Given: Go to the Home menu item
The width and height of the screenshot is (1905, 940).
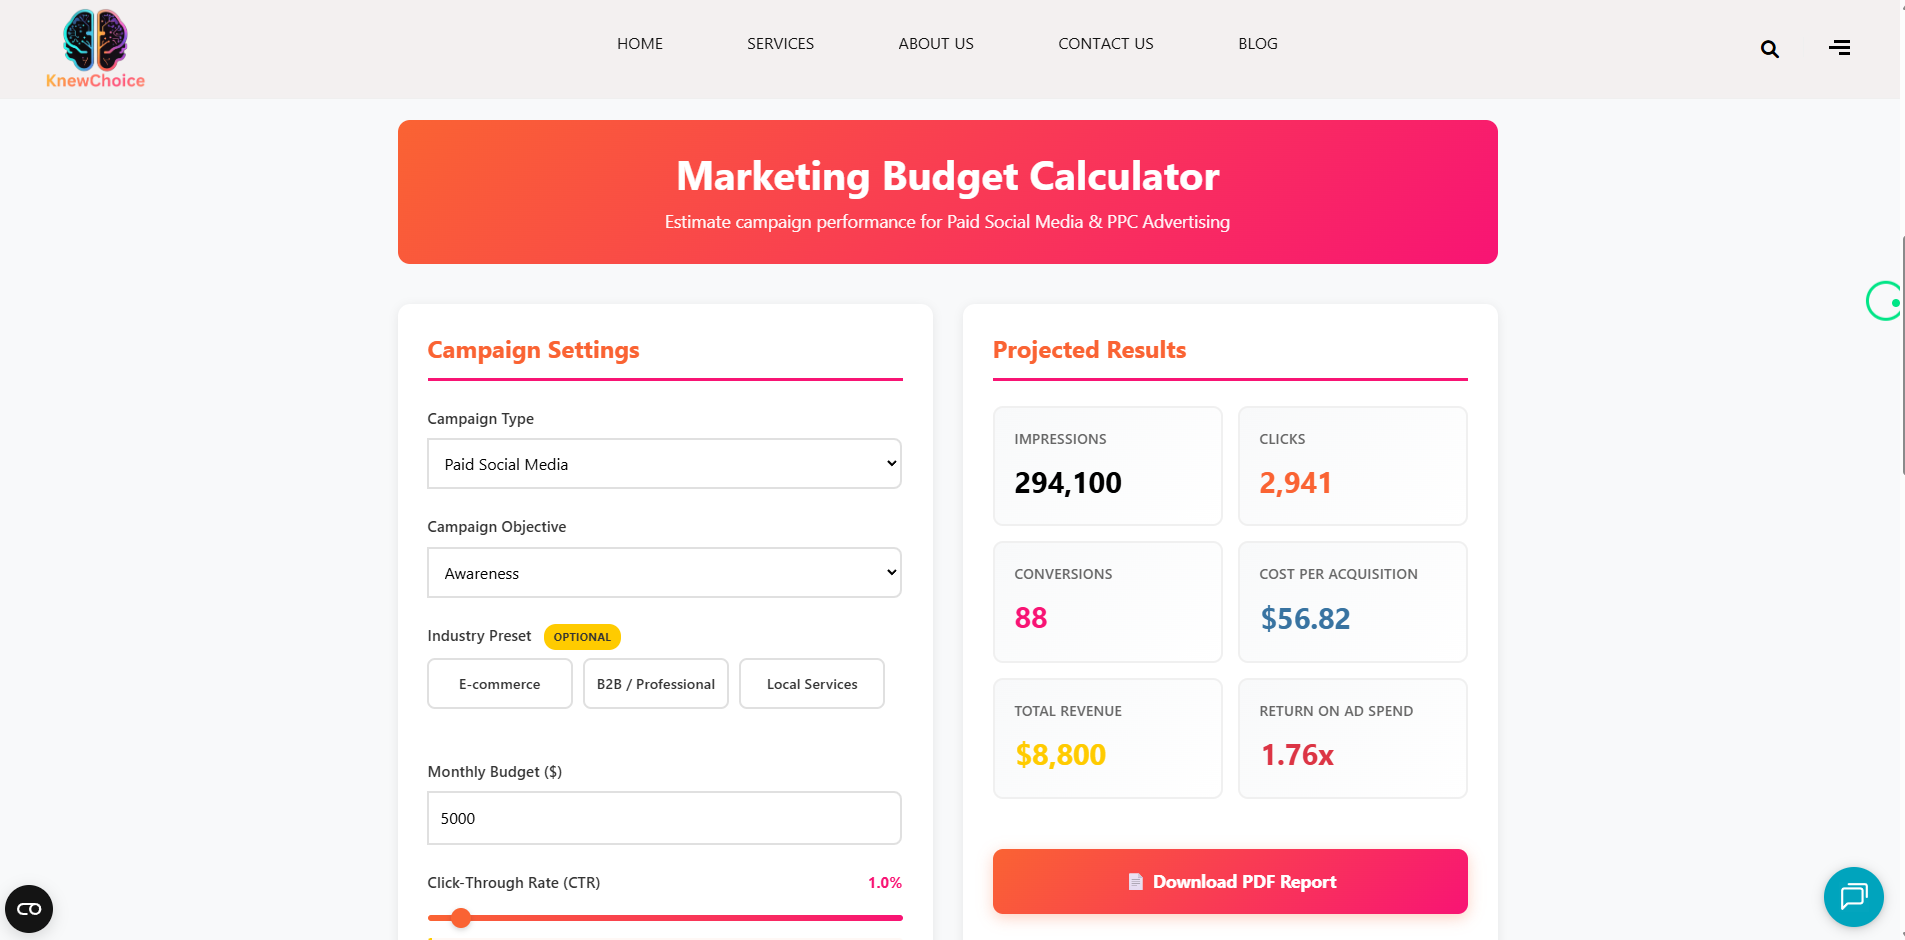Looking at the screenshot, I should (640, 44).
